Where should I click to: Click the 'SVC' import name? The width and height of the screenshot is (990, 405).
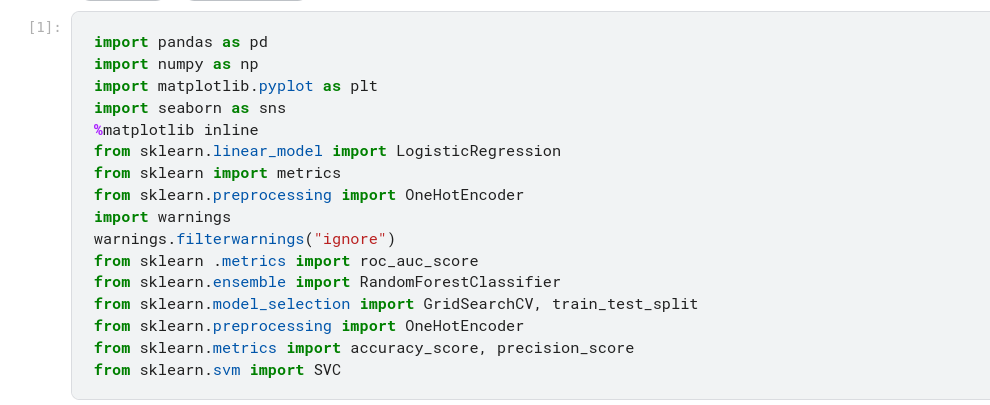click(327, 370)
